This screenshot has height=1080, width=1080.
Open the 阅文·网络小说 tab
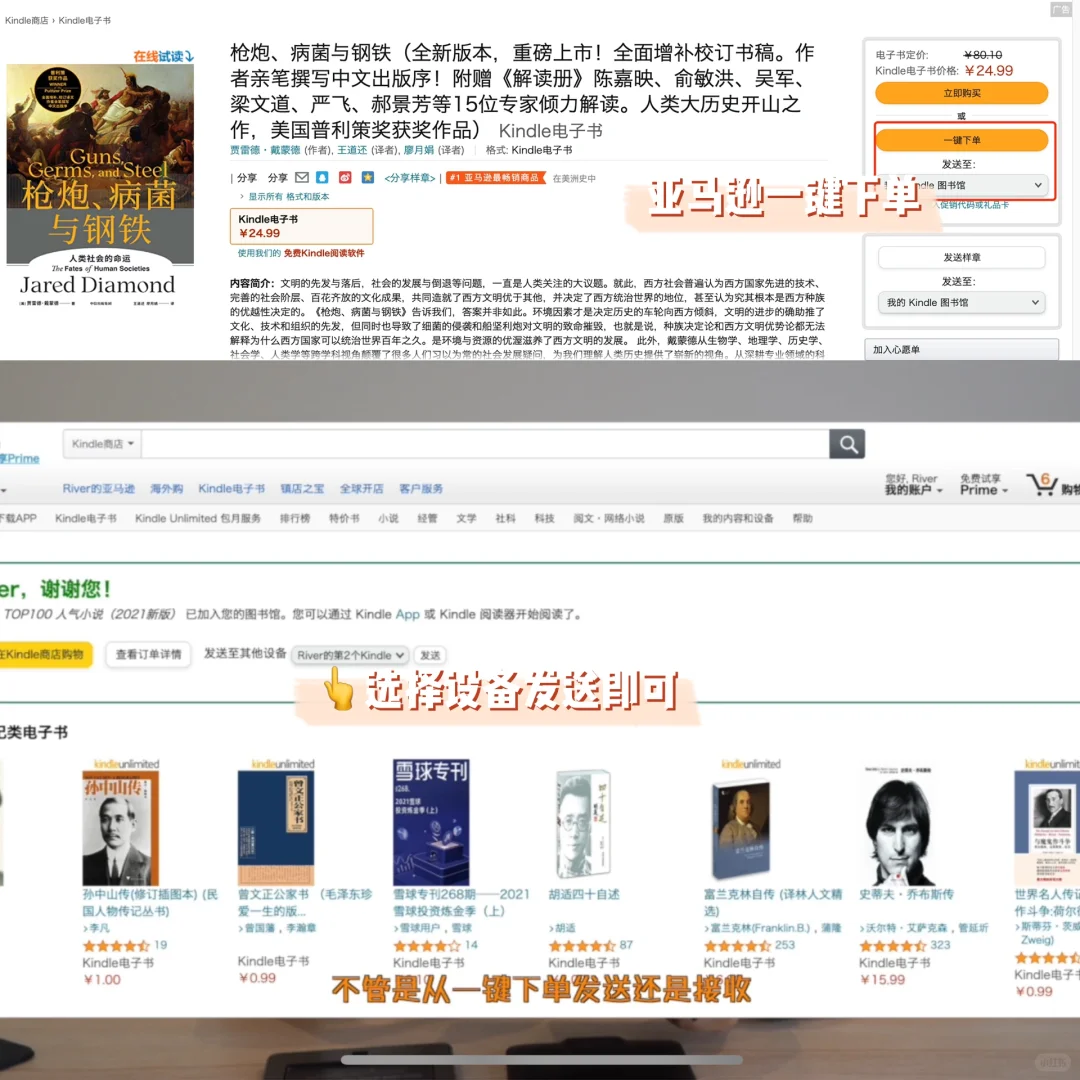[609, 519]
